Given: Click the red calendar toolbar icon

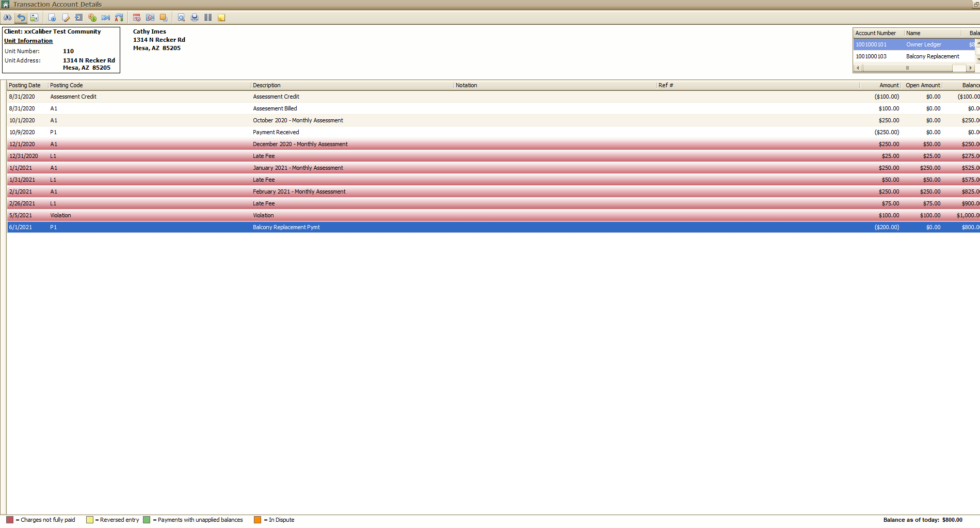Looking at the screenshot, I should click(136, 17).
